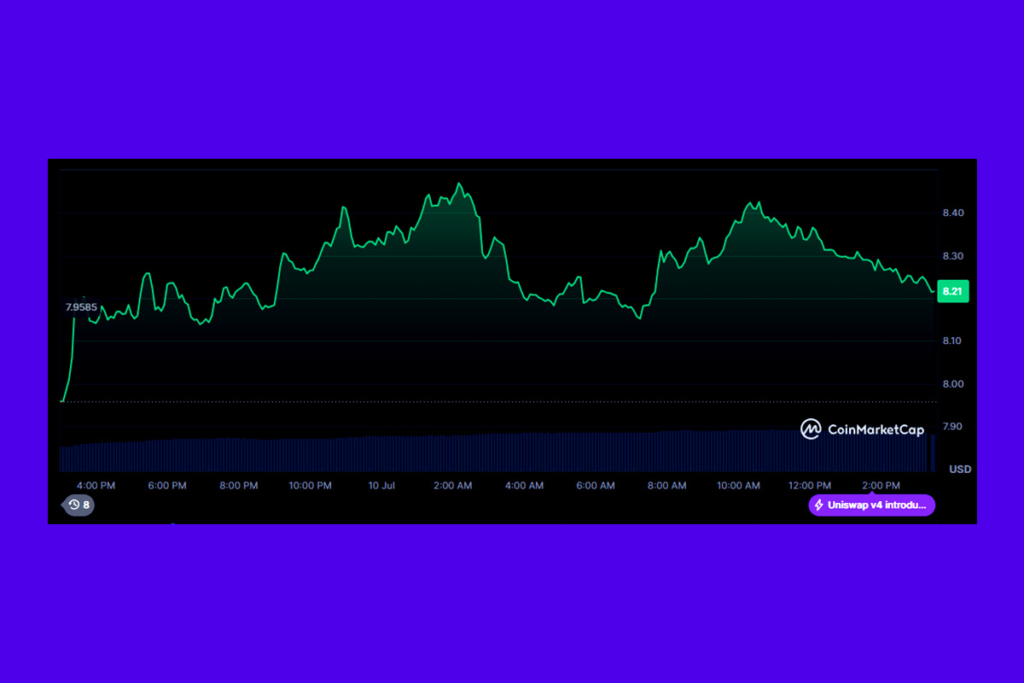Screen dimensions: 1024x683
Task: Click the lightning bolt icon in purple pill
Action: point(820,506)
